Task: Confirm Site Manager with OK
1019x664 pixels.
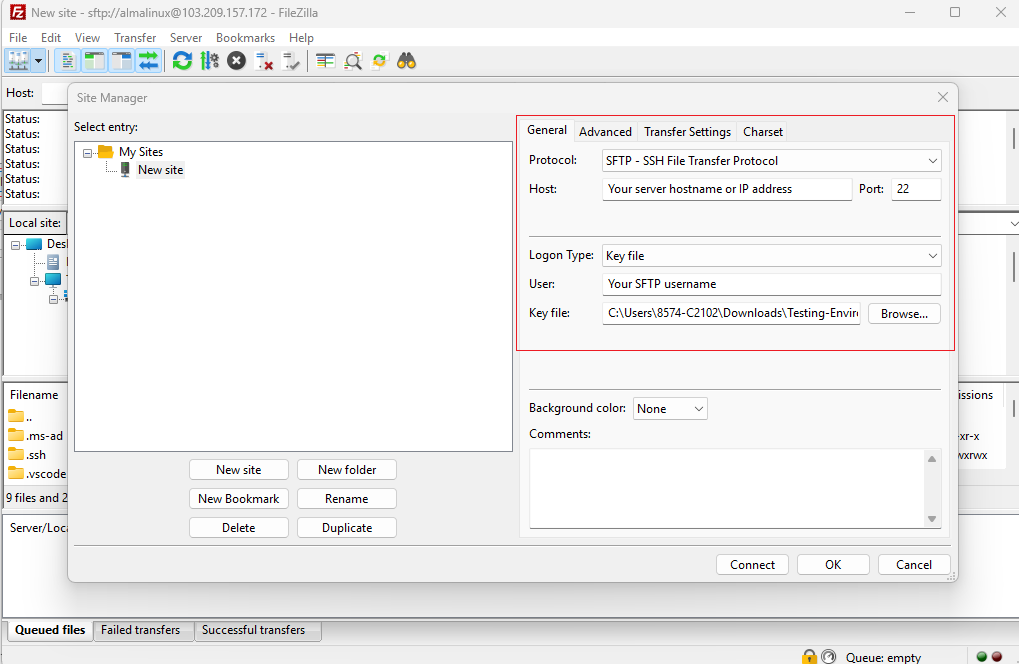Action: (x=833, y=565)
